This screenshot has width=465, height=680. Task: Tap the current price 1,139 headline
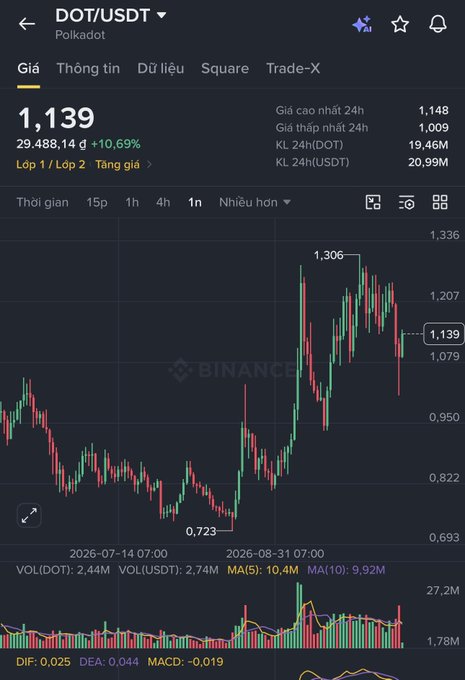point(56,118)
